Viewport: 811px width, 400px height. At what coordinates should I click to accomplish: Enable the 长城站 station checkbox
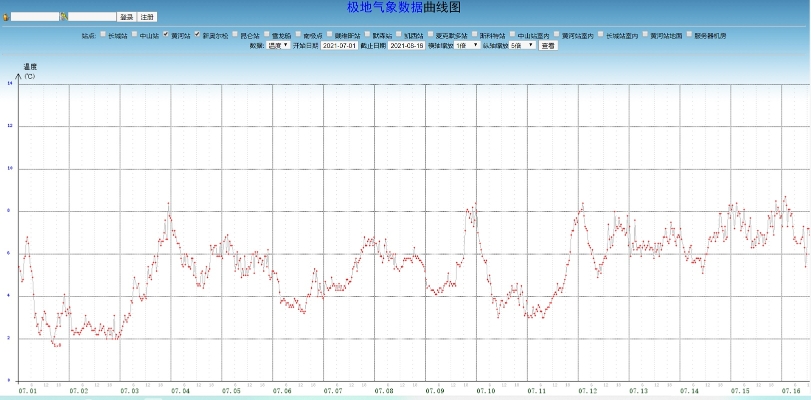(104, 35)
